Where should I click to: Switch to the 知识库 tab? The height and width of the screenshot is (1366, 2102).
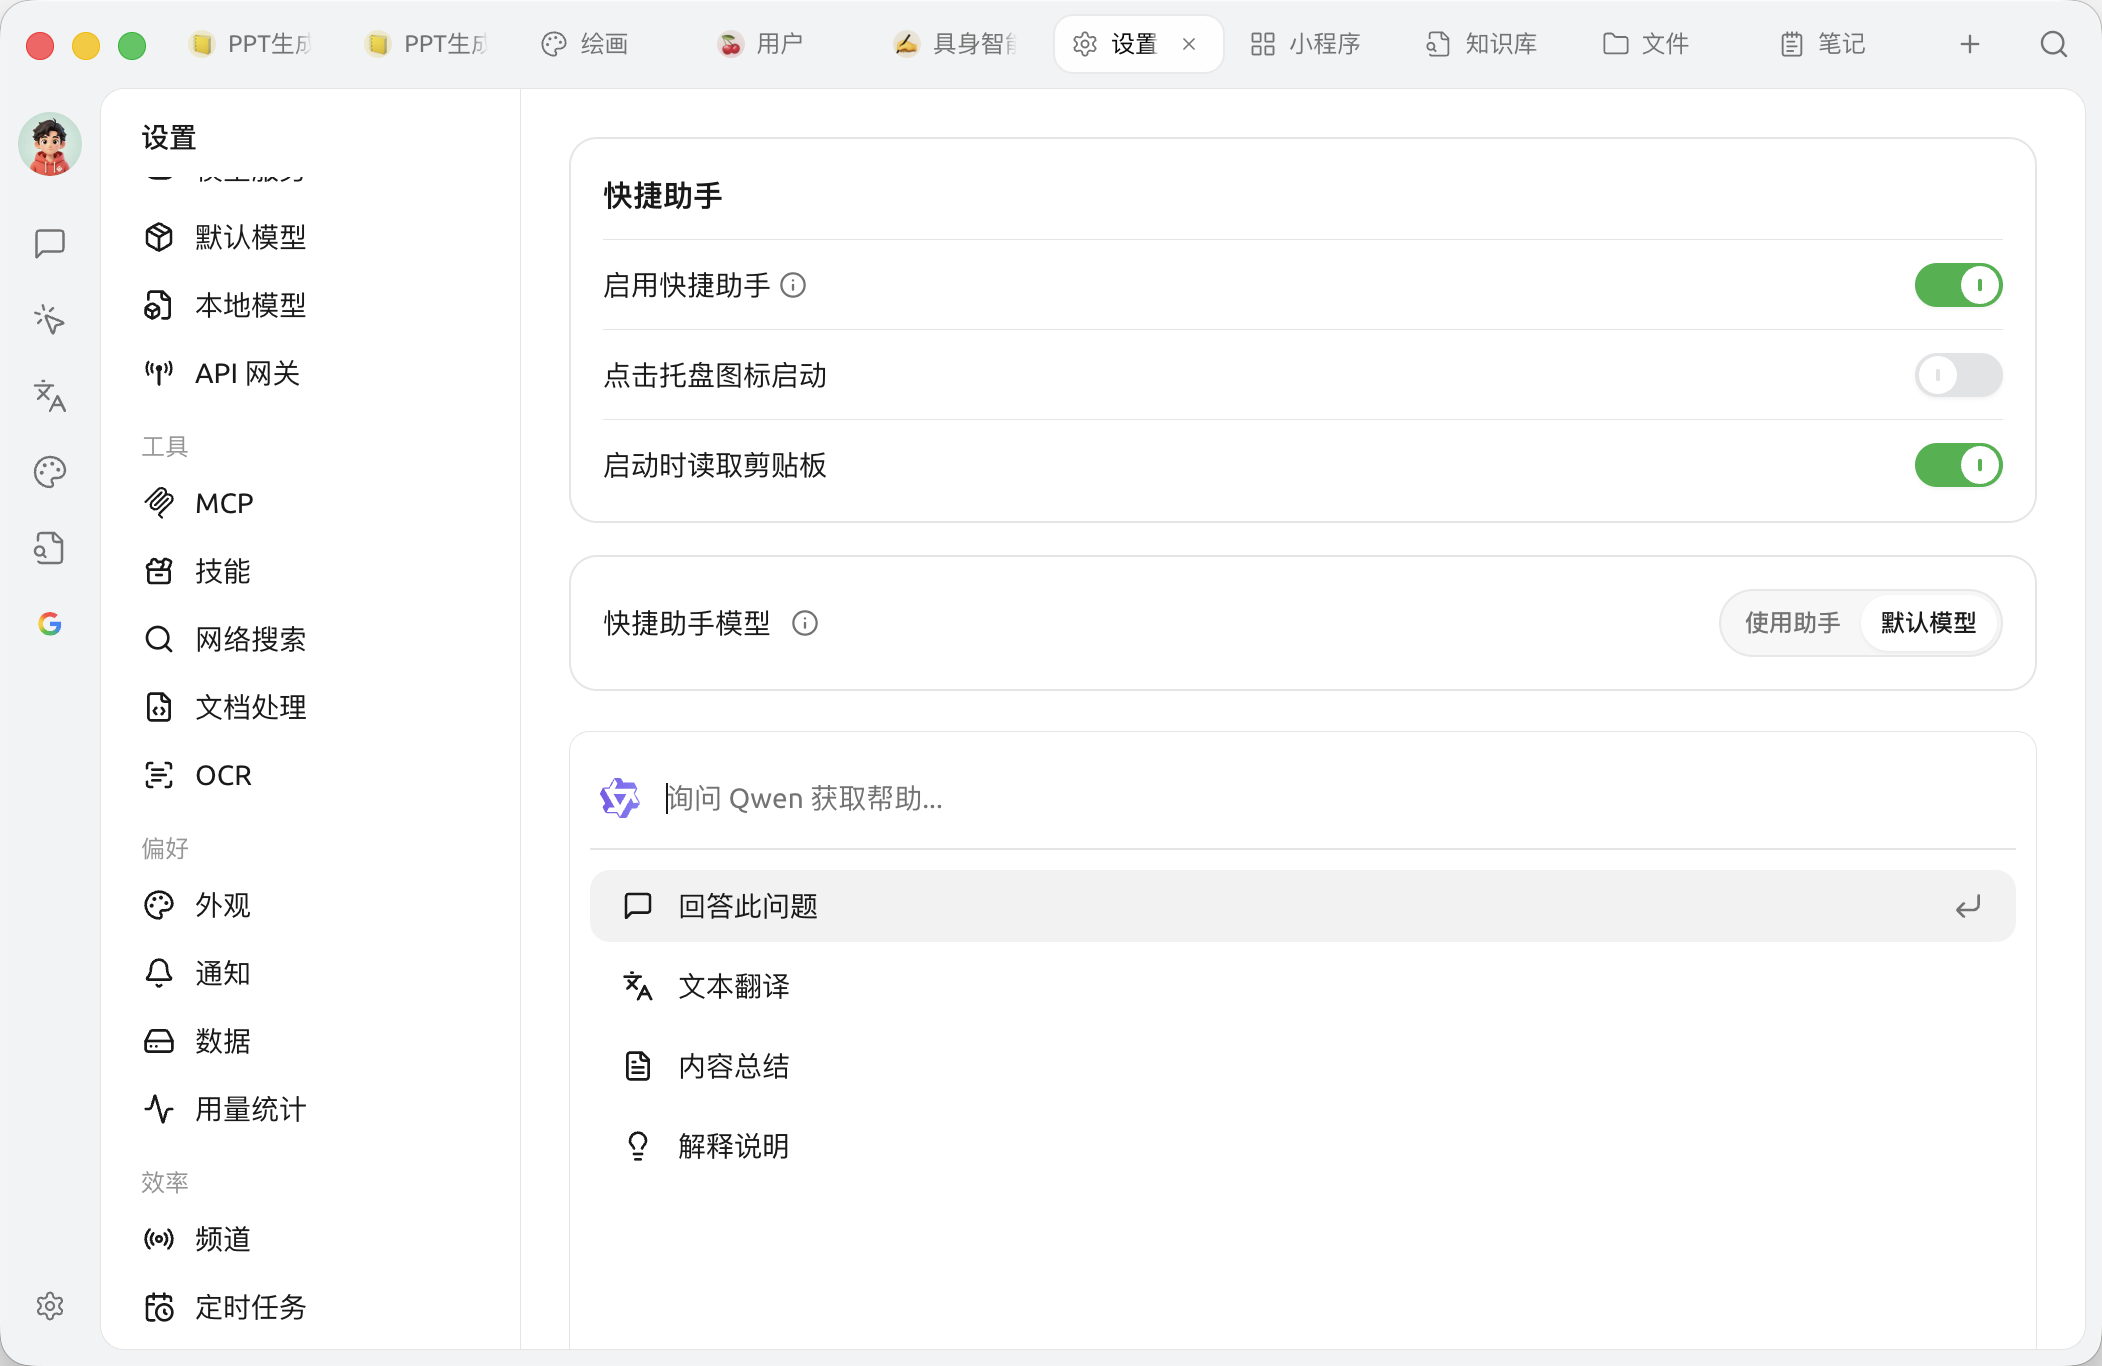click(1482, 44)
